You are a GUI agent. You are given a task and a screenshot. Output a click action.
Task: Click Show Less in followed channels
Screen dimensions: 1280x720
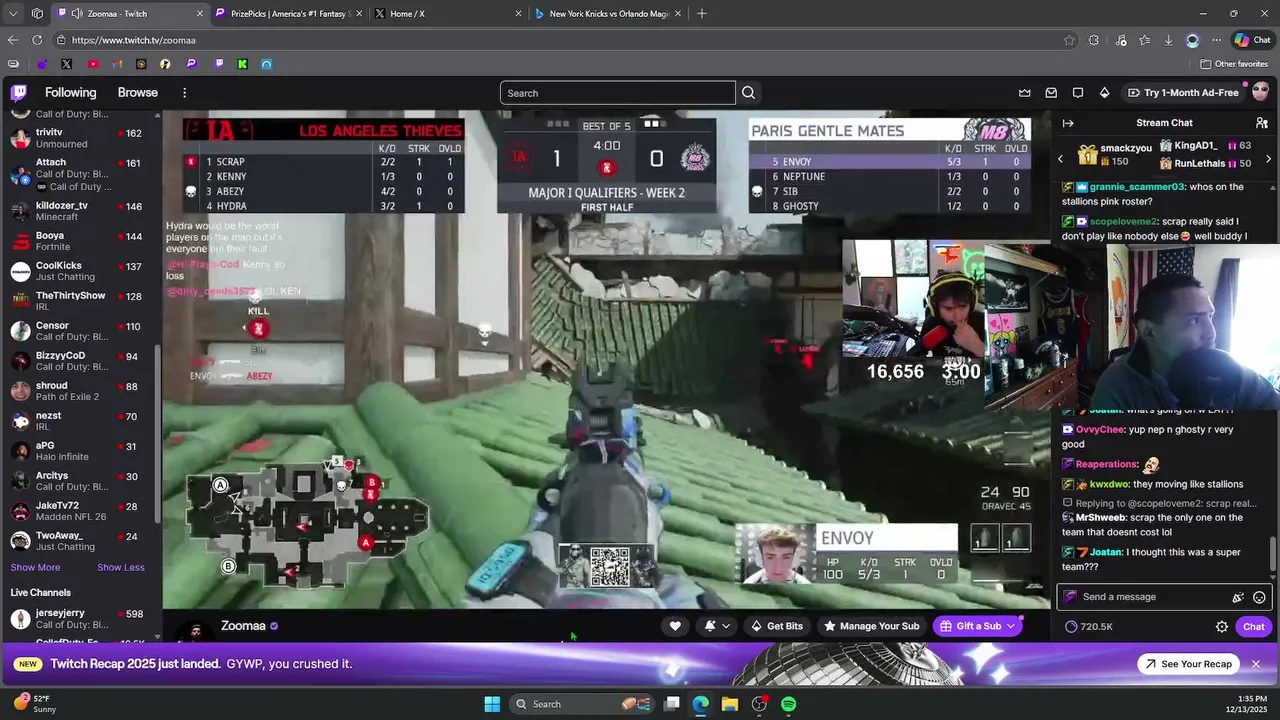coord(121,568)
